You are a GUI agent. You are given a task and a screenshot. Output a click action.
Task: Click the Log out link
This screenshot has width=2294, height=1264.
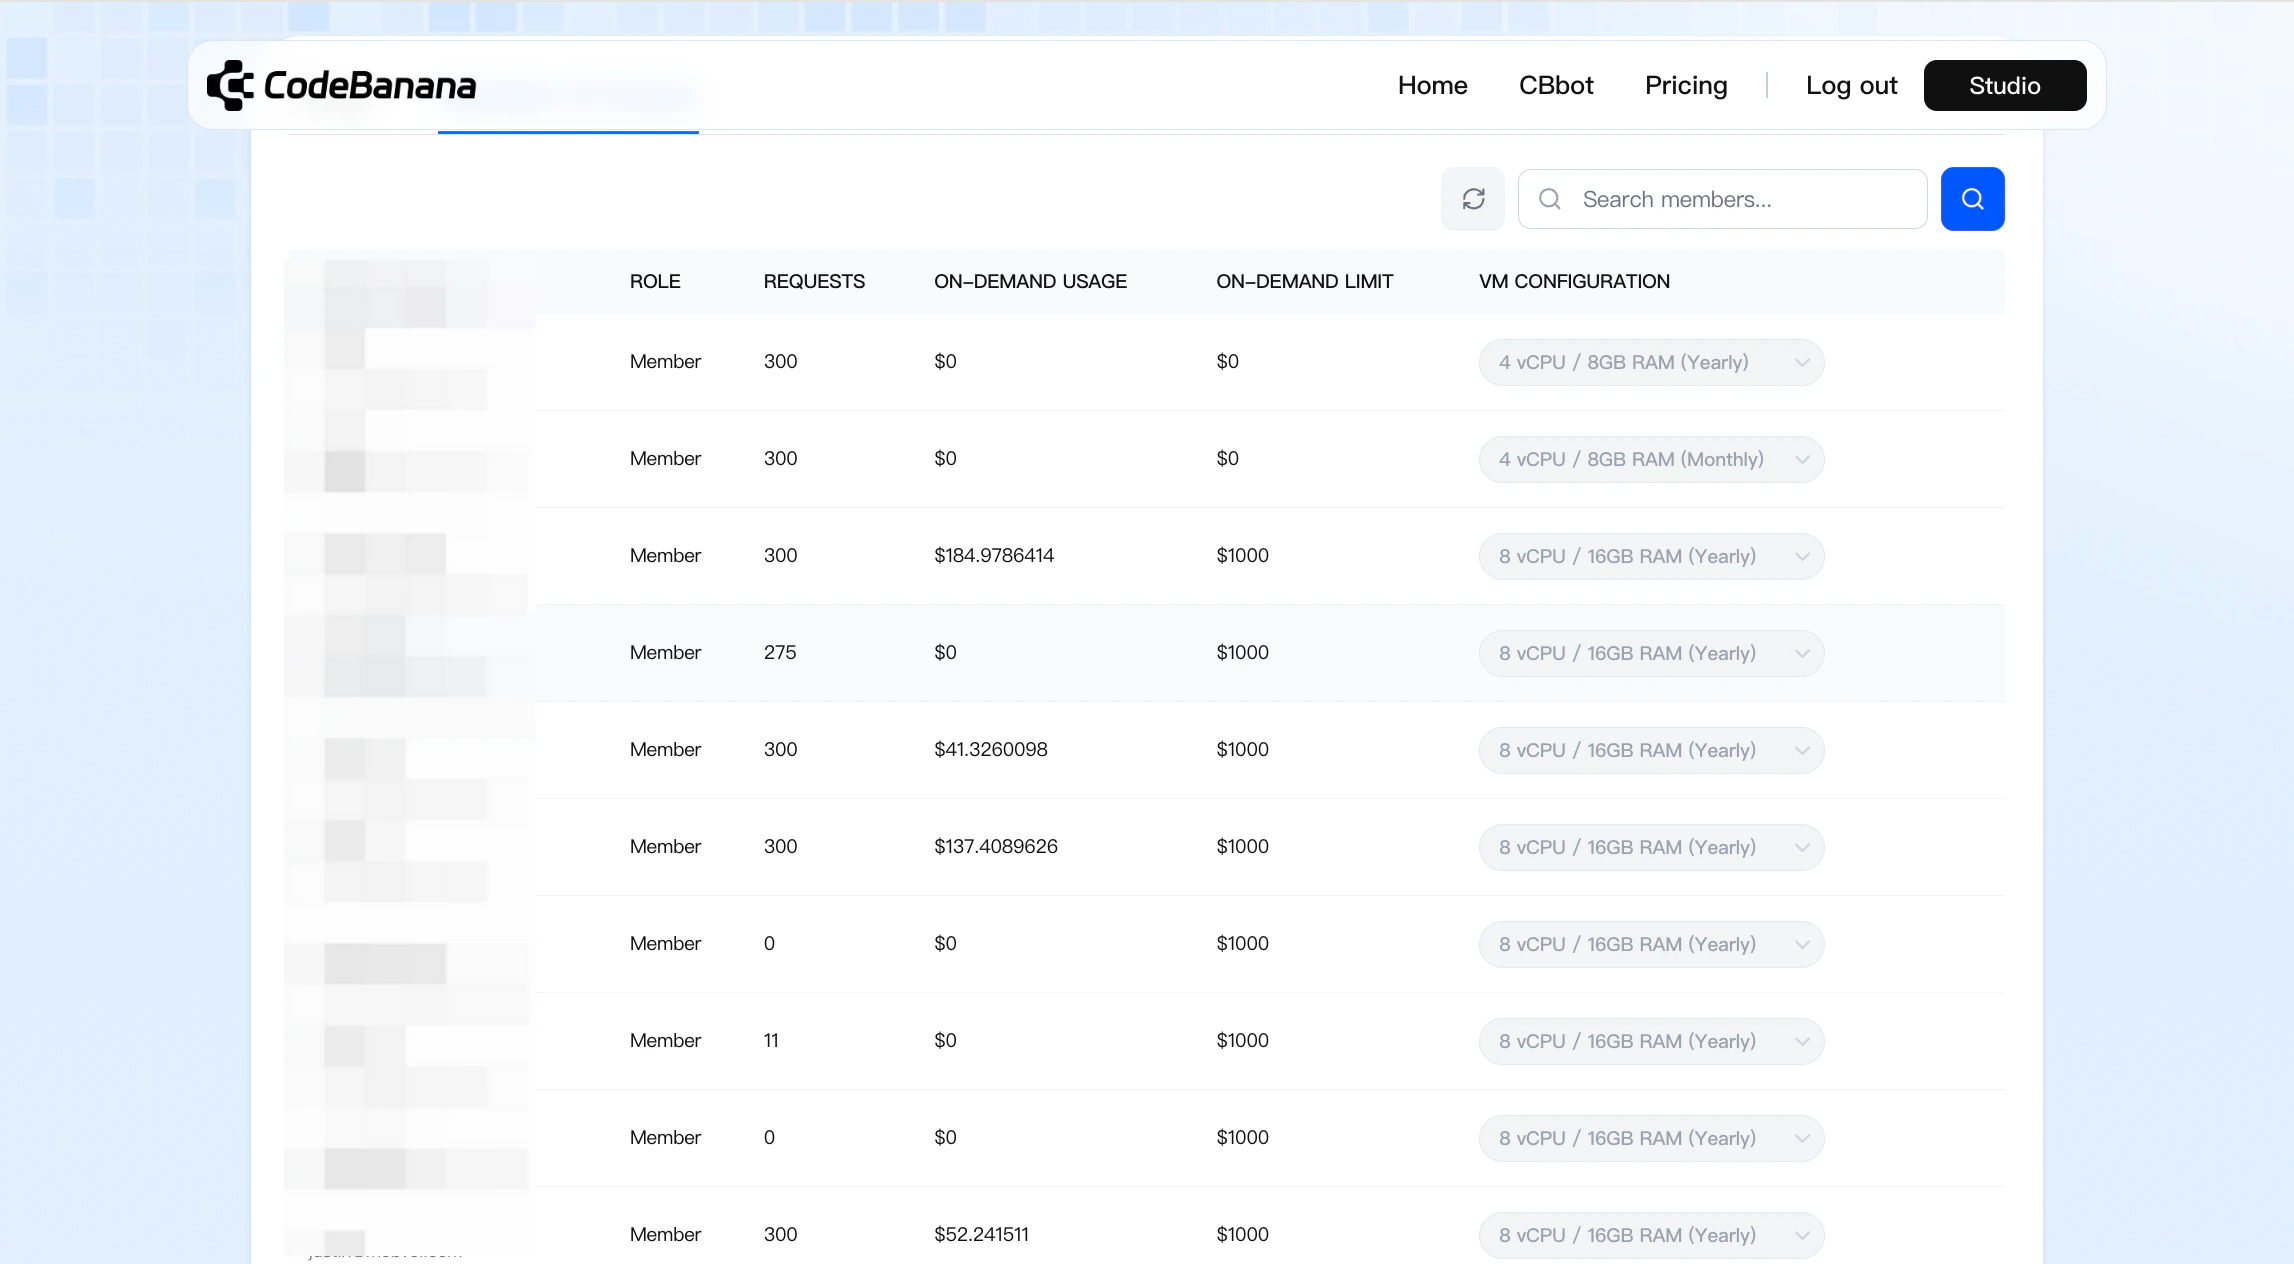pyautogui.click(x=1851, y=86)
